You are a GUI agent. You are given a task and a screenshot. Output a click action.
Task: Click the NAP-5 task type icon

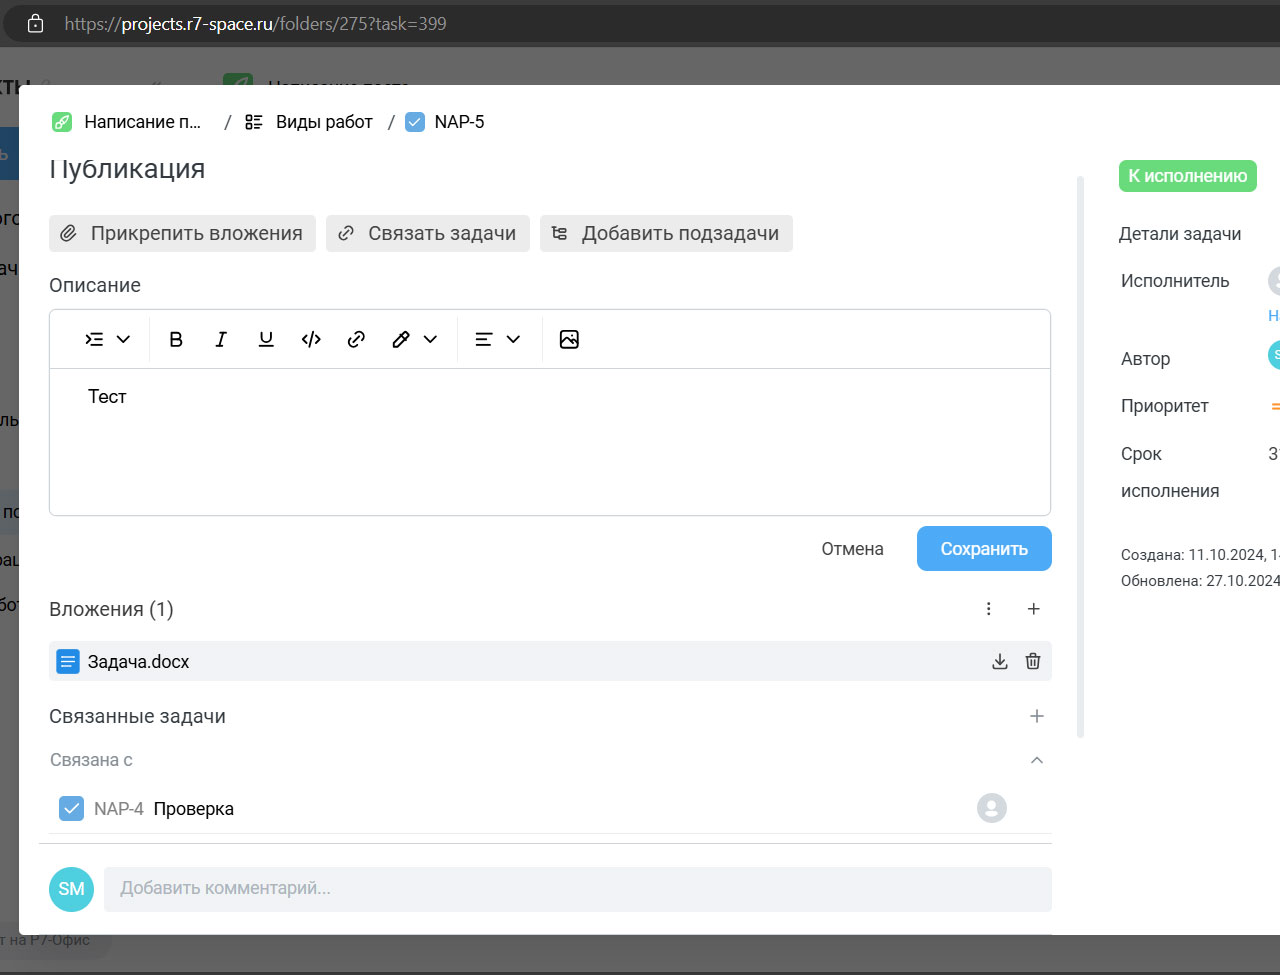[x=415, y=122]
